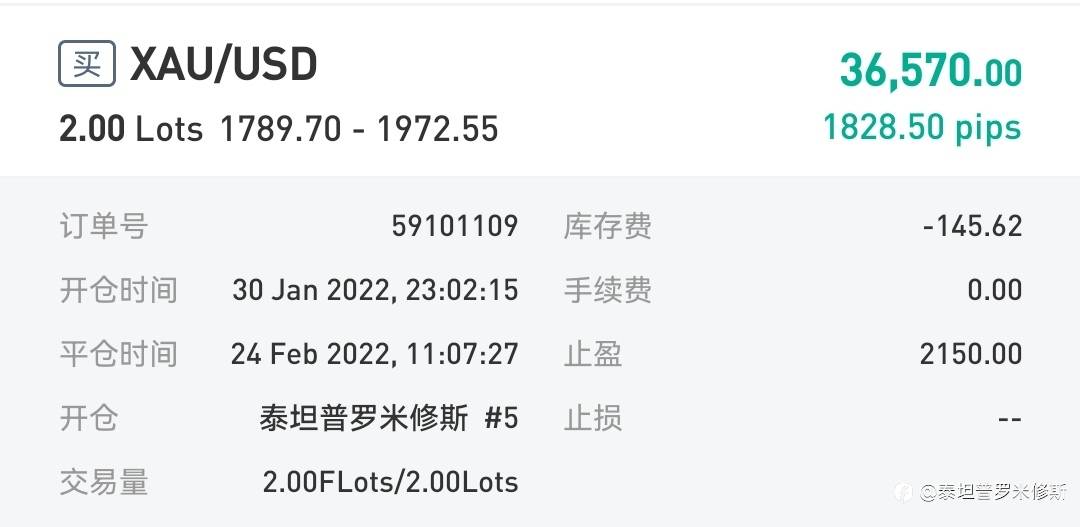The height and width of the screenshot is (527, 1080).
Task: Select the 订单号 label
Action: click(x=103, y=226)
